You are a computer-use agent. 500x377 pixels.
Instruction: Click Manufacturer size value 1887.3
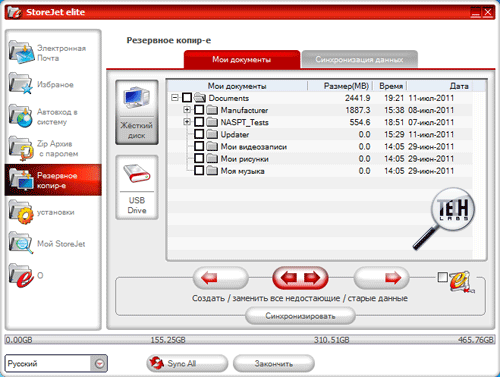(x=358, y=110)
